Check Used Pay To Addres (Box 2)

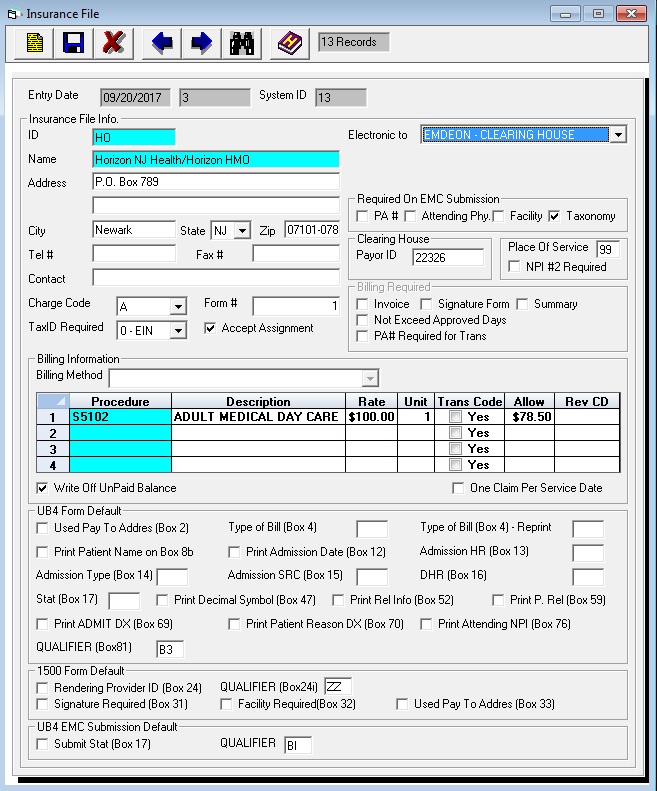point(42,528)
